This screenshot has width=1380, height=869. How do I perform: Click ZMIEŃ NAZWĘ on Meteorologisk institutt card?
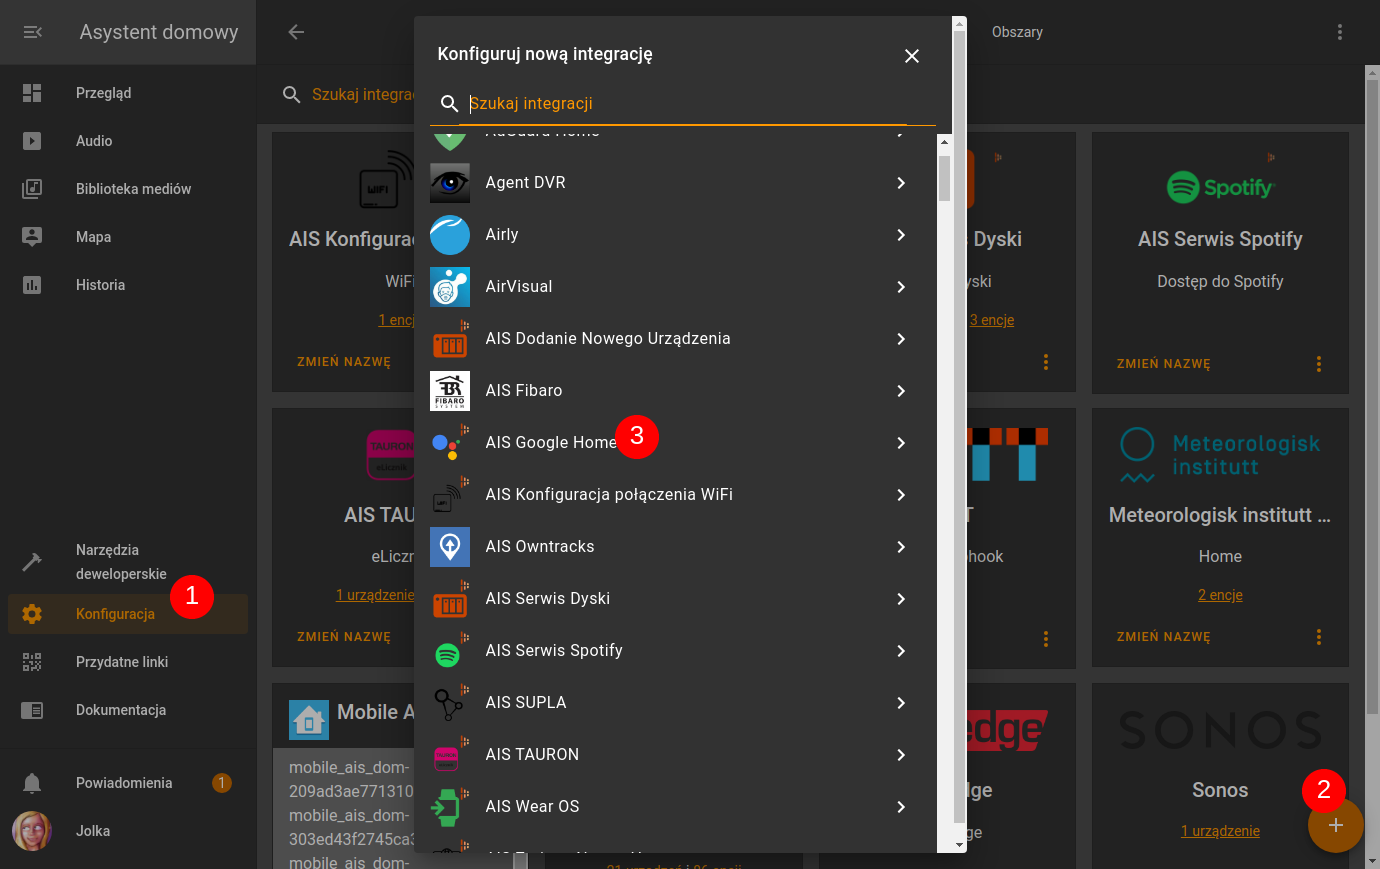pyautogui.click(x=1164, y=637)
